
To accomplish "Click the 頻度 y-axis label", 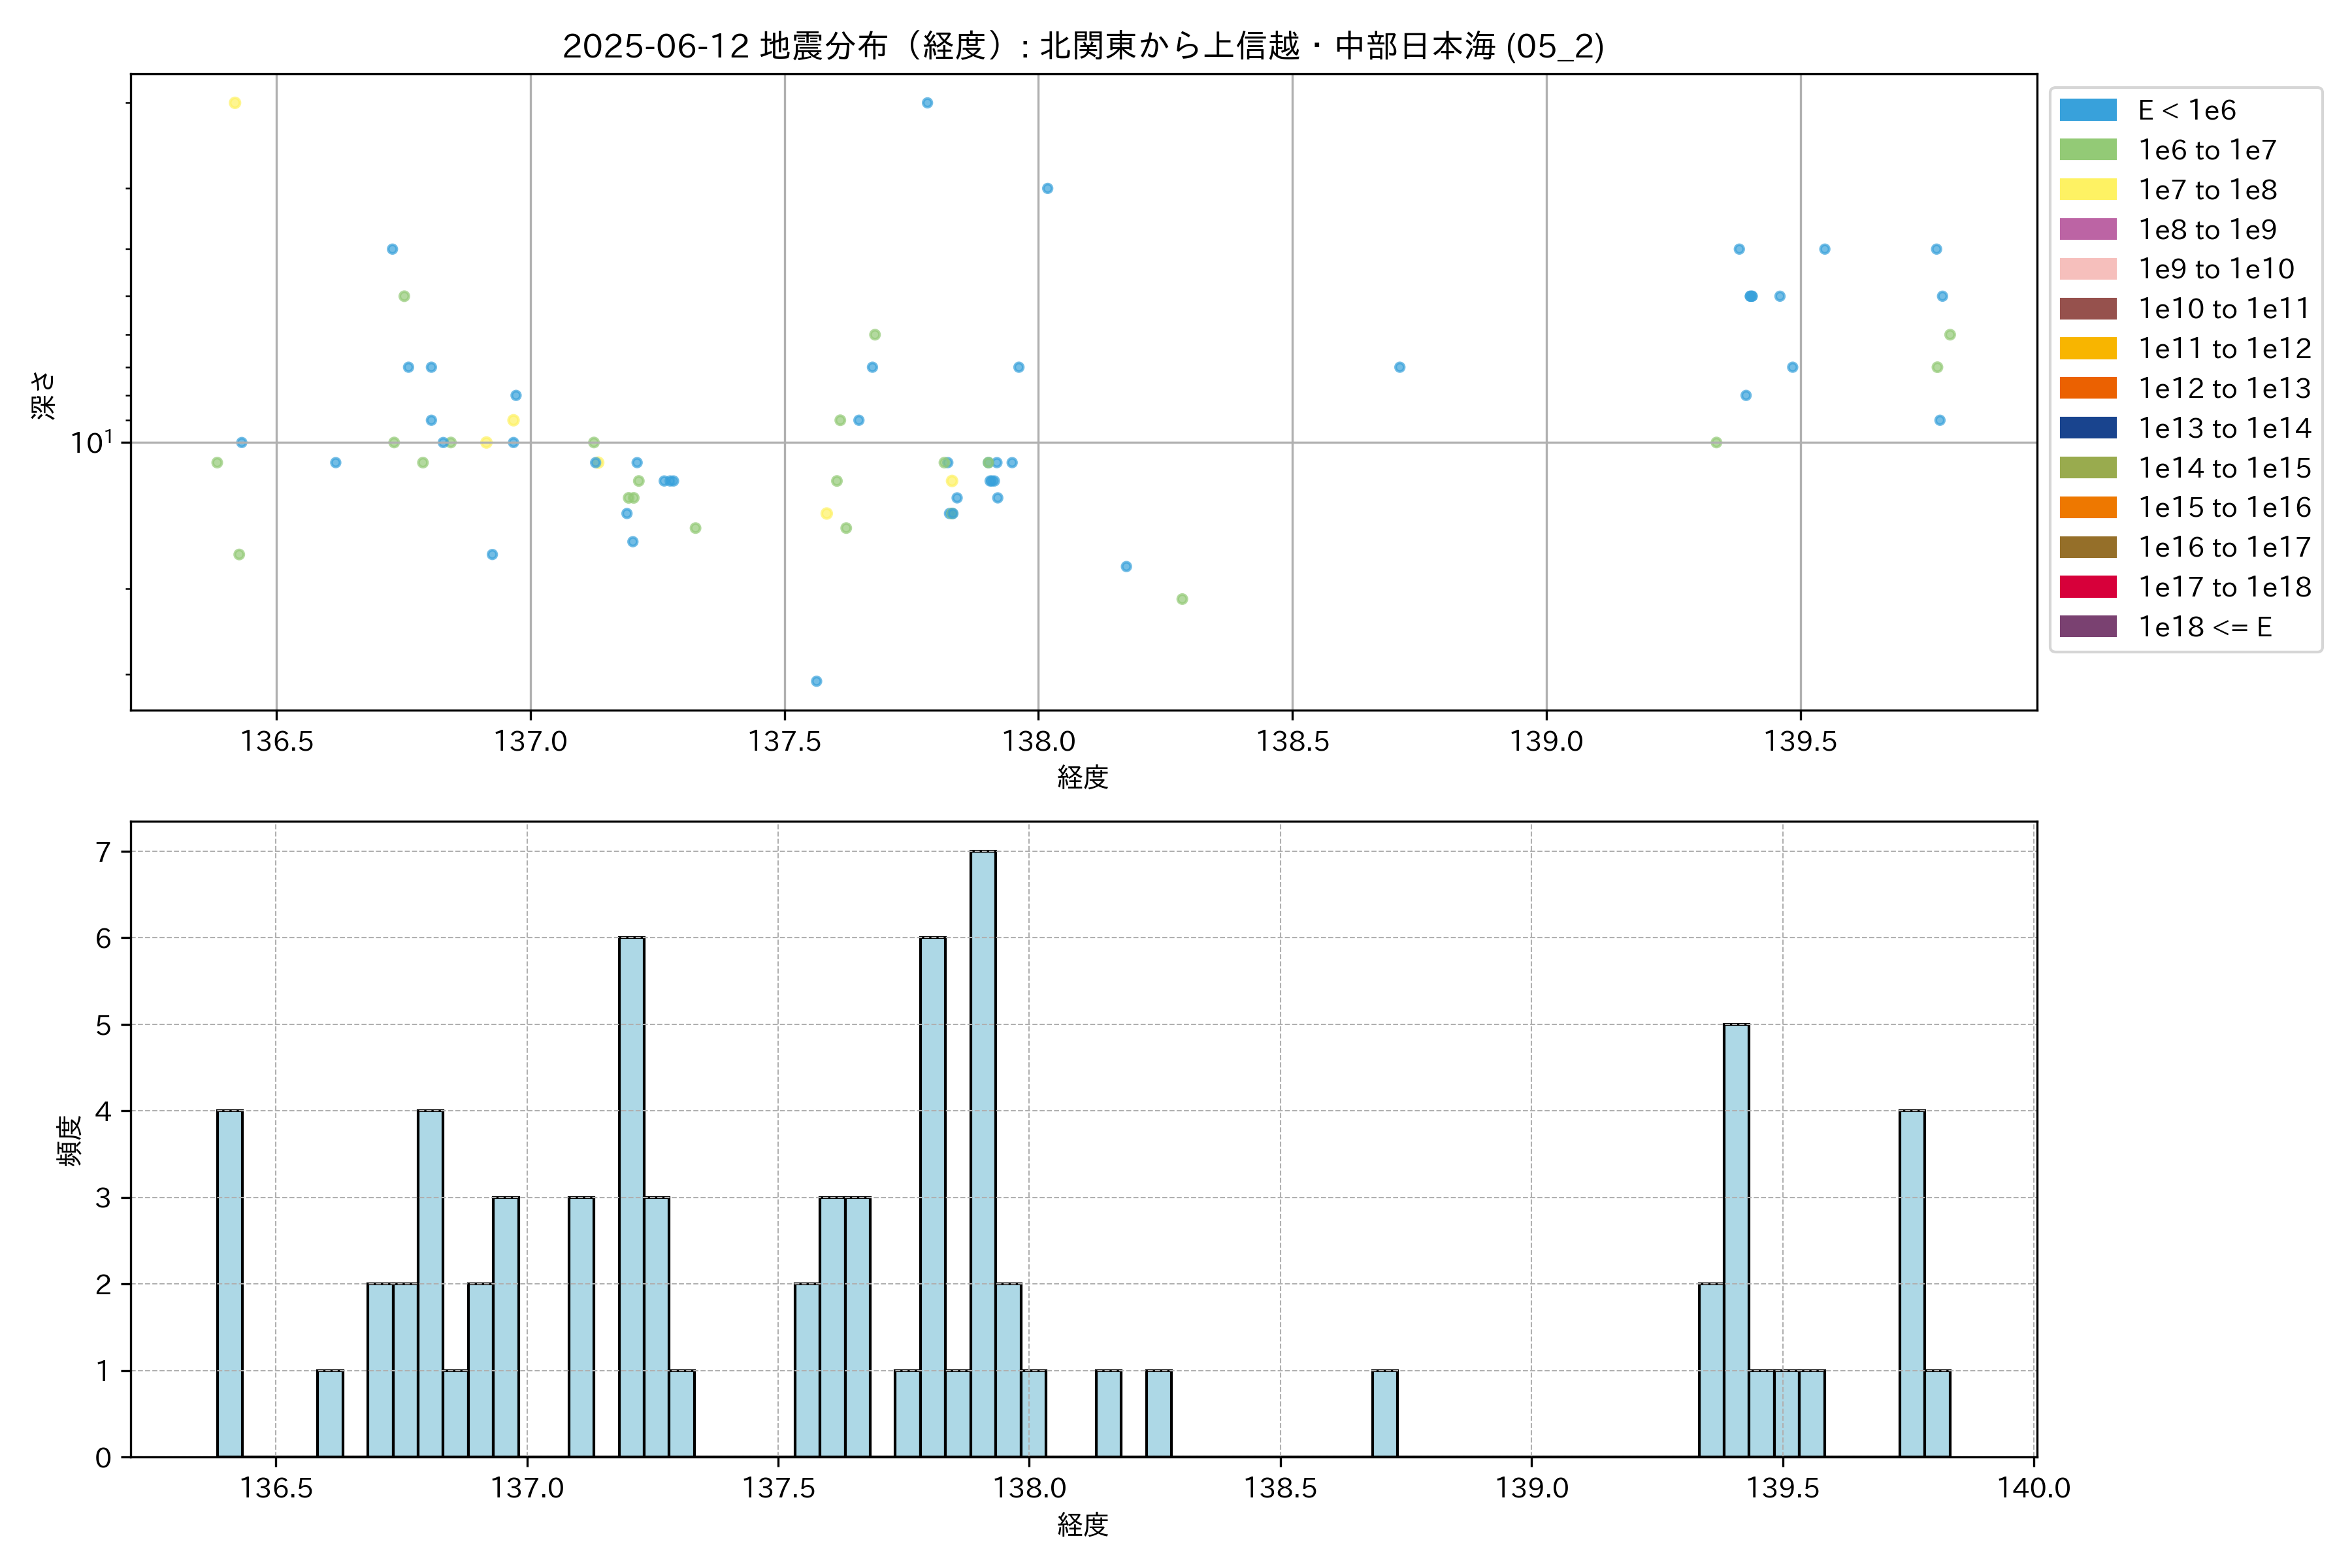I will pos(69,1140).
